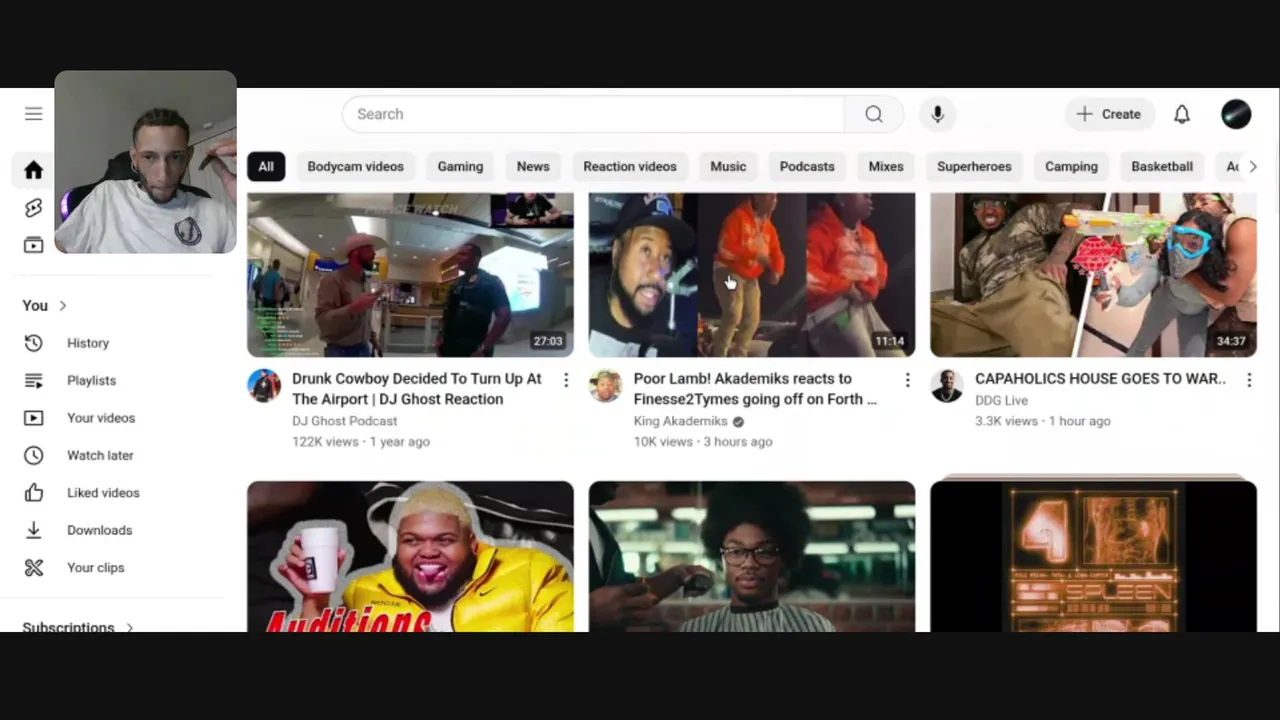
Task: Click the search magnifier button
Action: 874,114
